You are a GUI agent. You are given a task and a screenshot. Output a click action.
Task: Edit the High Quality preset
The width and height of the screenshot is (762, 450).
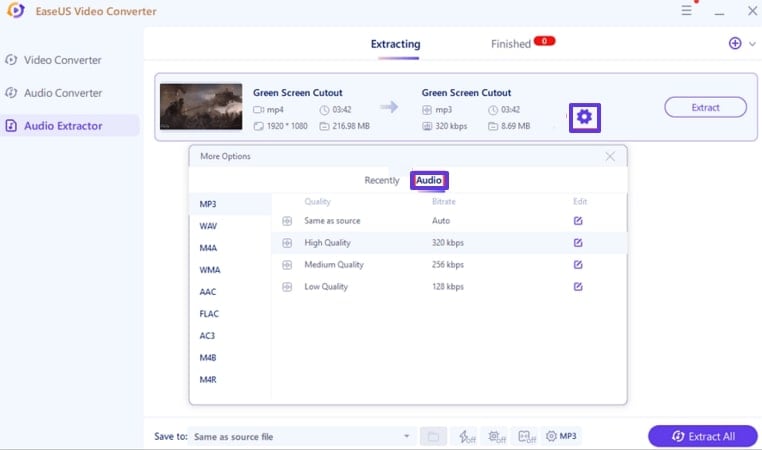tap(578, 242)
